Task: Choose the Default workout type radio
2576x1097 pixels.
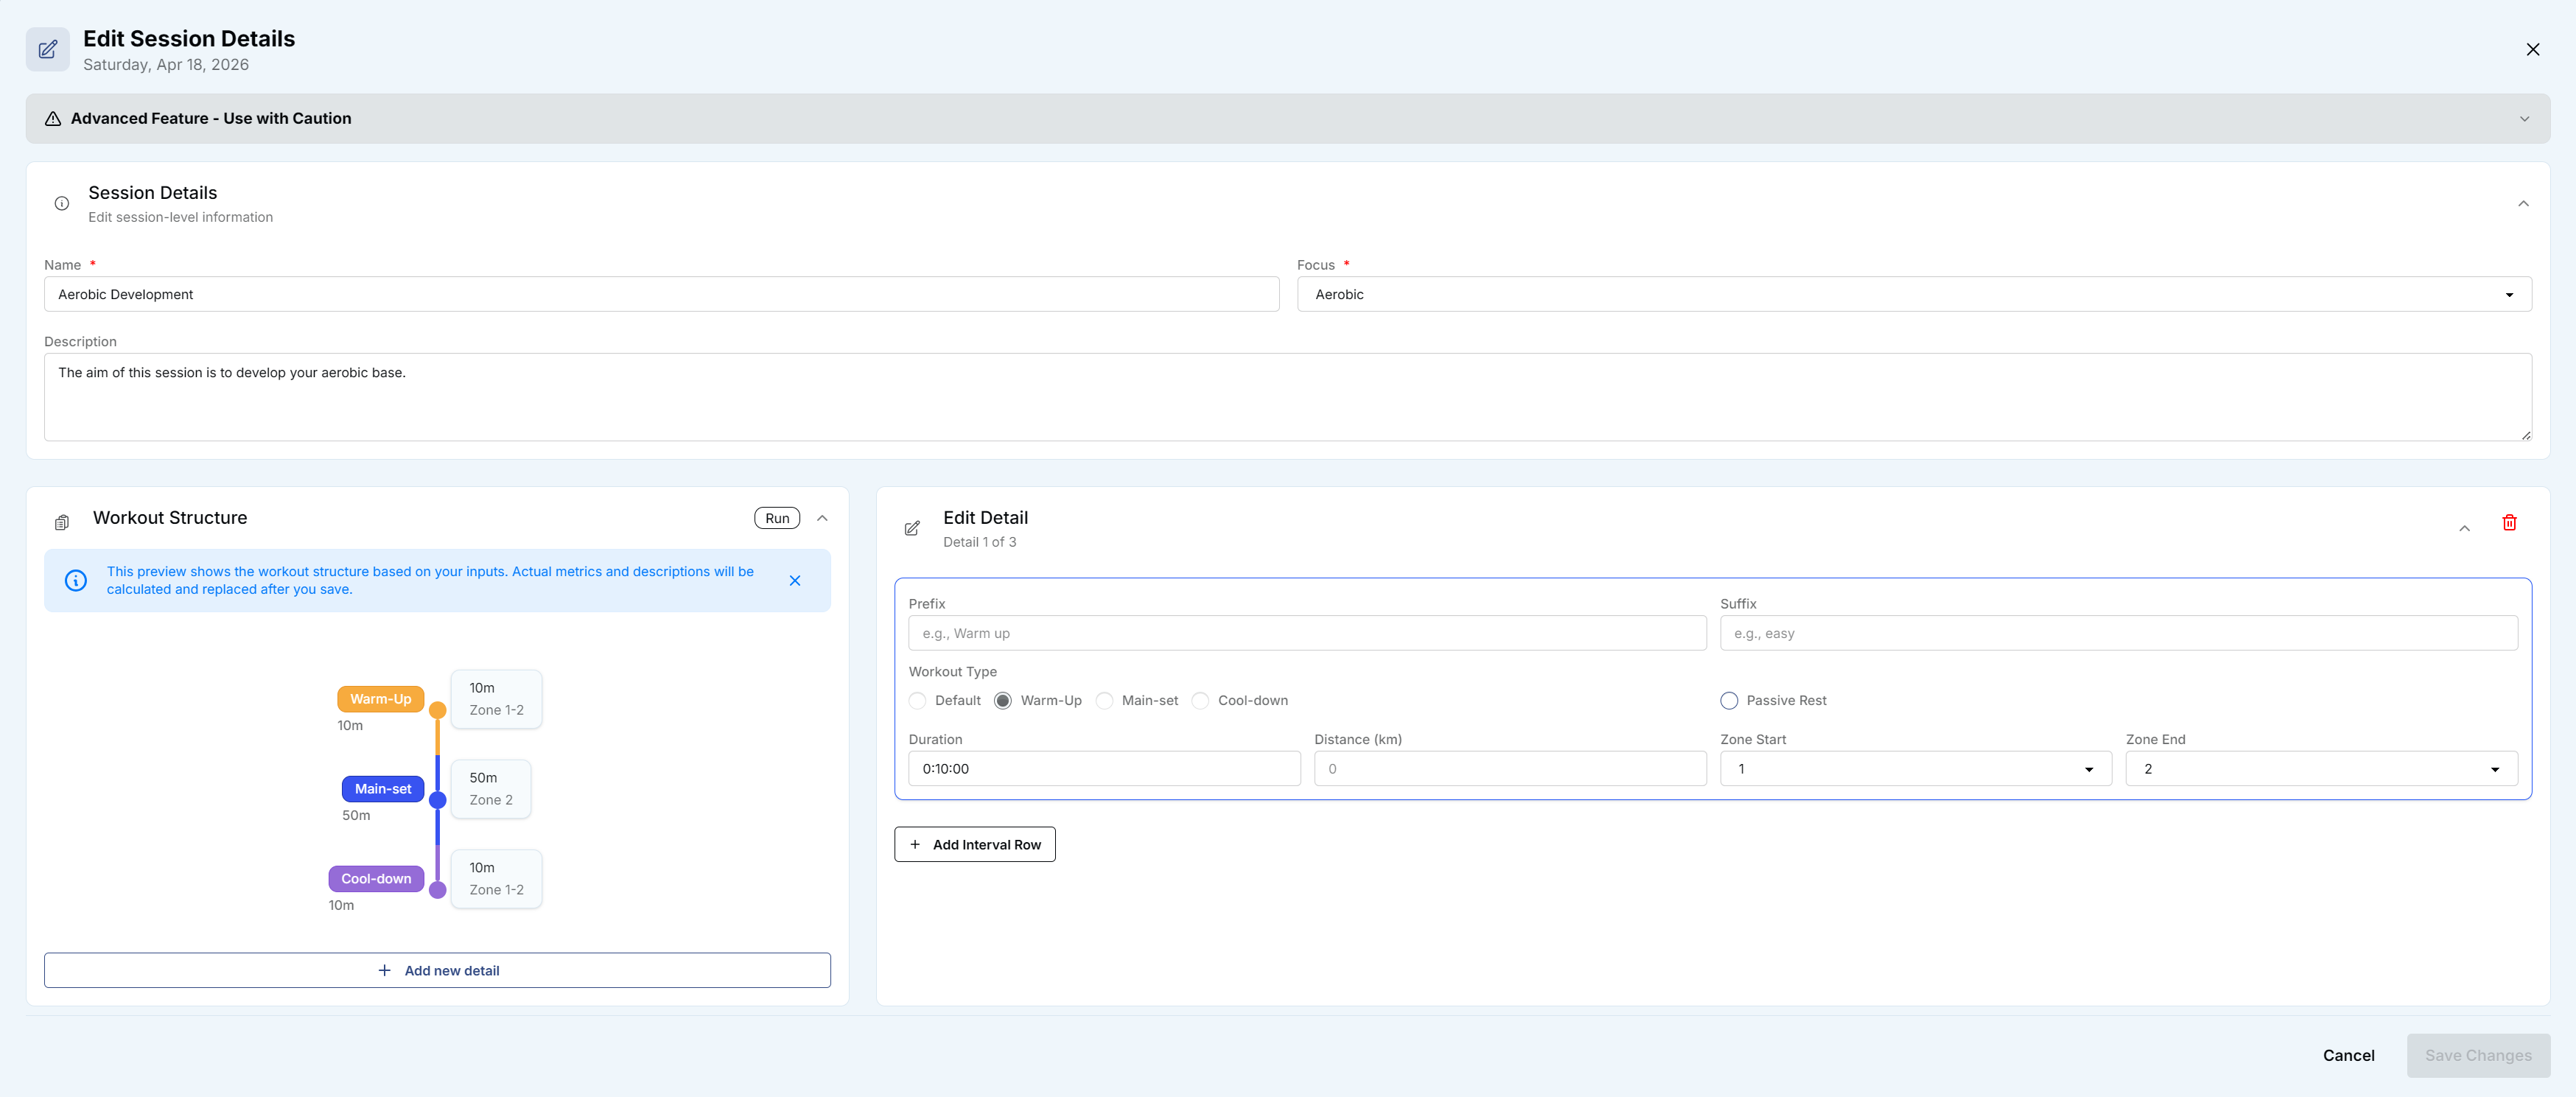Action: click(917, 700)
